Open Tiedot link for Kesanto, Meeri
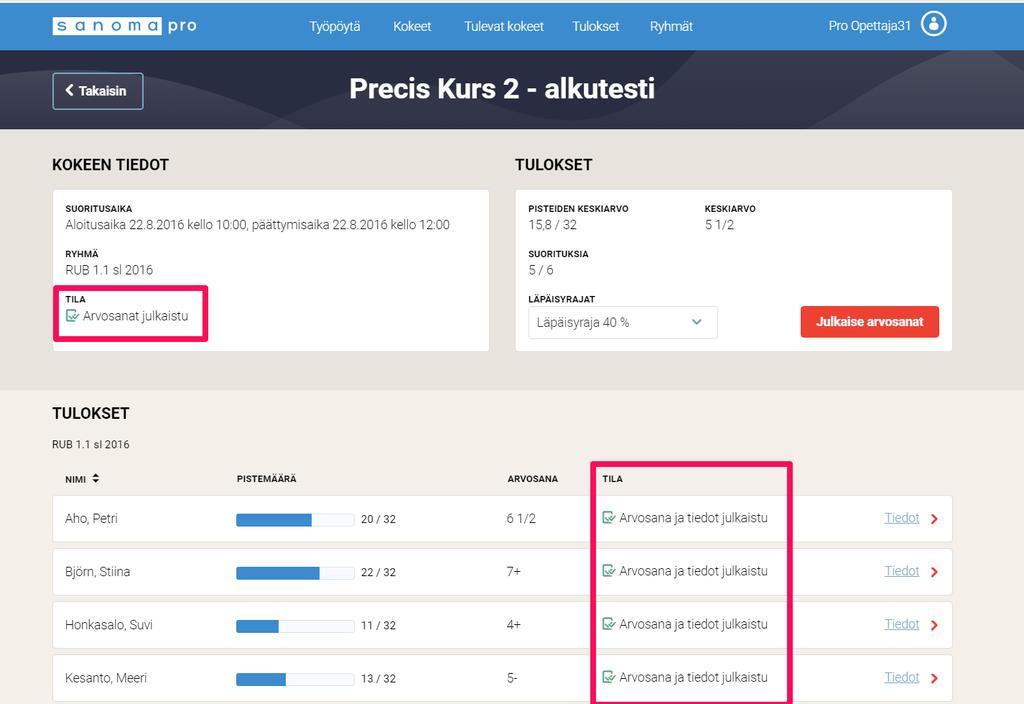The height and width of the screenshot is (704, 1024). 901,677
